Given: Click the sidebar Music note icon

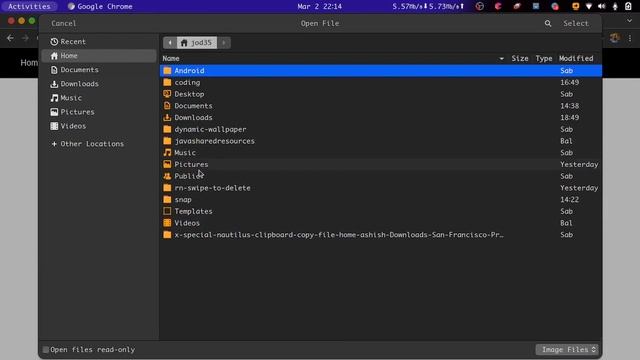Looking at the screenshot, I should tap(54, 98).
